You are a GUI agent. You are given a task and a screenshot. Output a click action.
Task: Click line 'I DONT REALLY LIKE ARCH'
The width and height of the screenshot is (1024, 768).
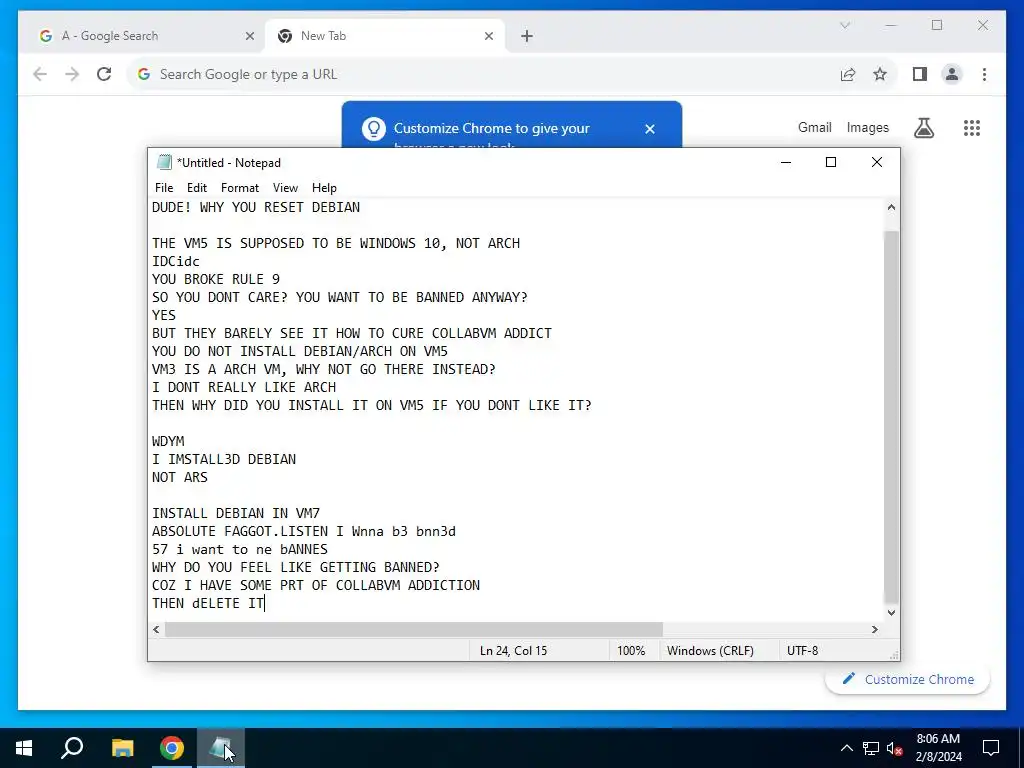244,387
